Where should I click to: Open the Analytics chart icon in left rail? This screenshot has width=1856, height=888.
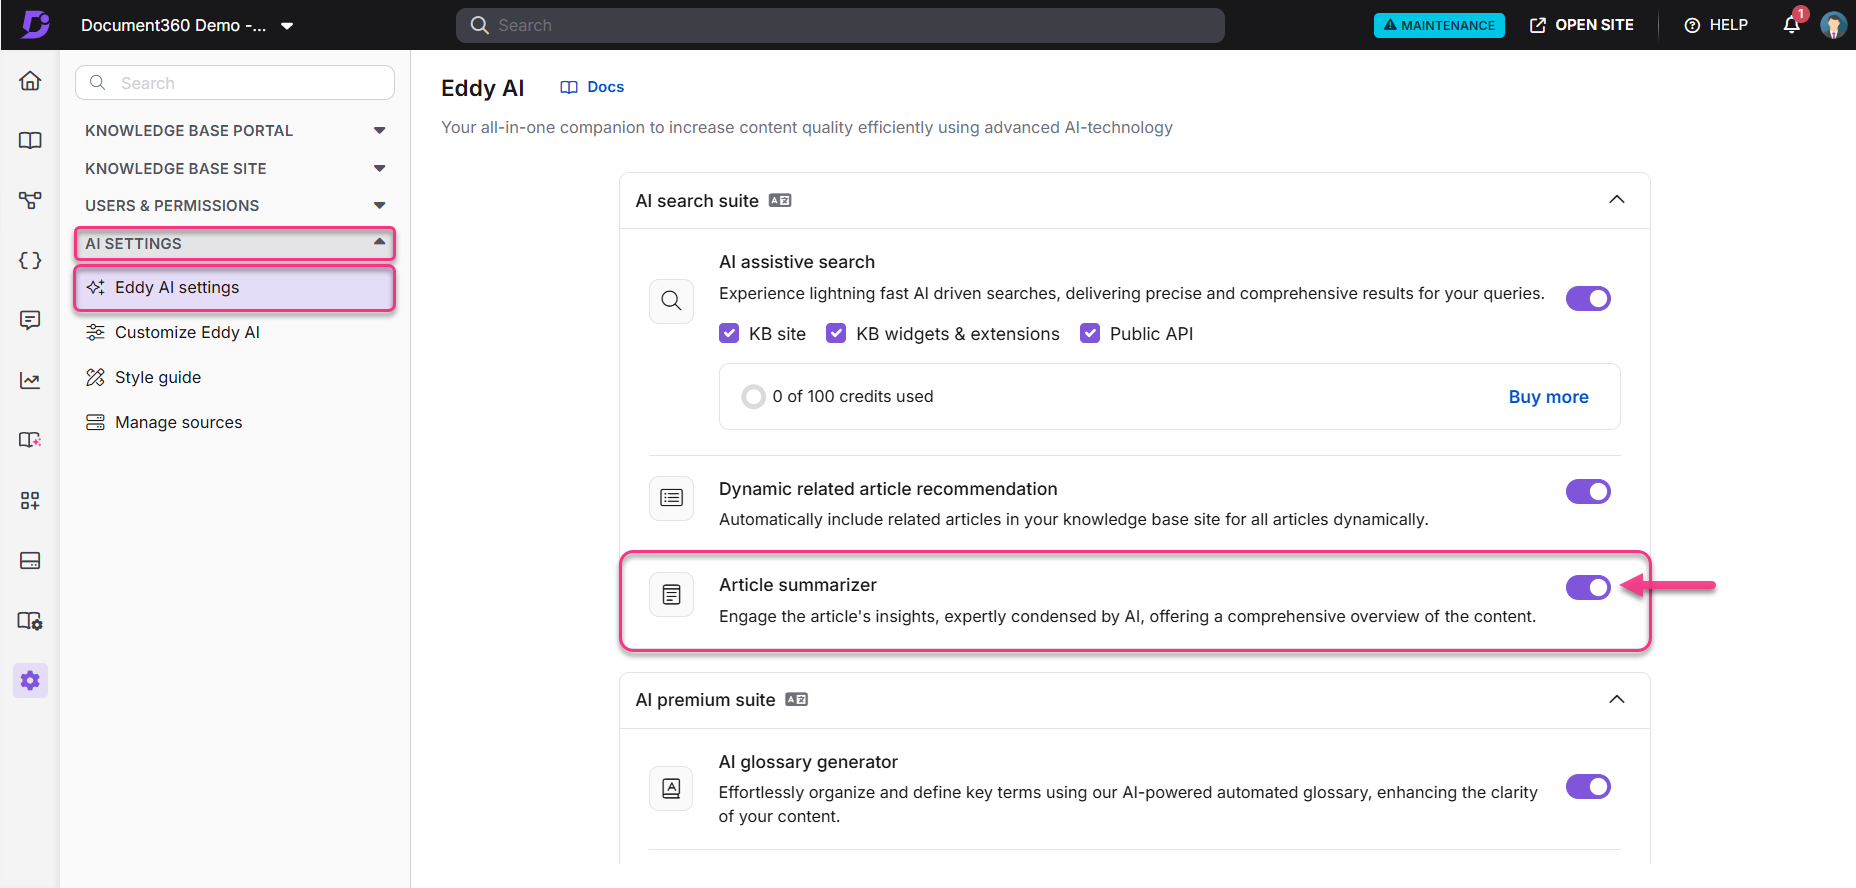click(x=30, y=380)
